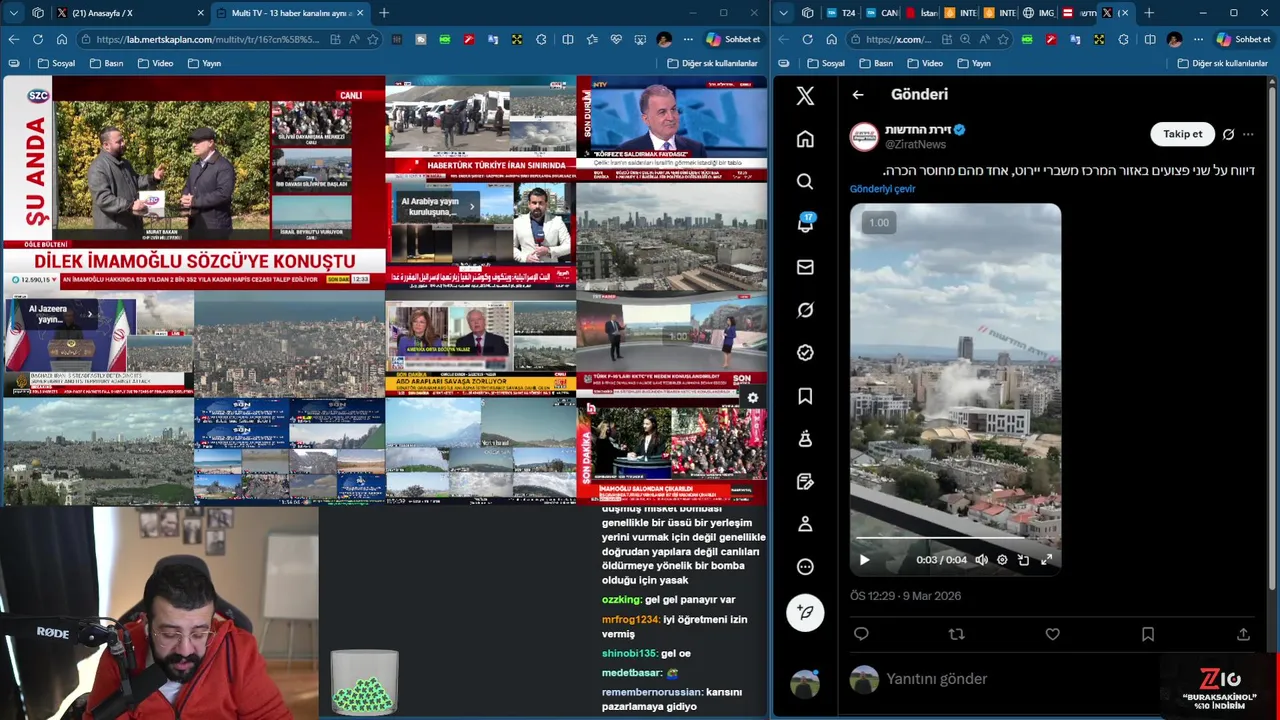
Task: Expand tab search dropdown in left window
Action: tap(13, 13)
